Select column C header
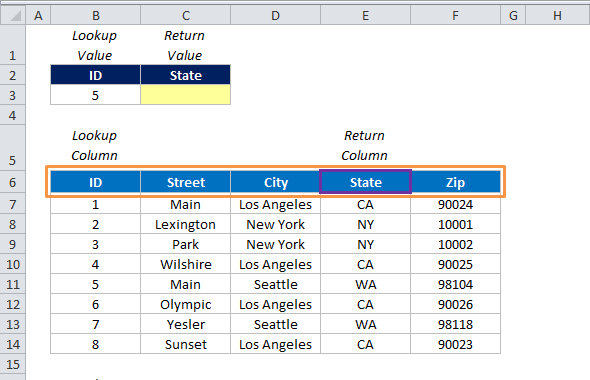The width and height of the screenshot is (590, 380). coord(186,15)
